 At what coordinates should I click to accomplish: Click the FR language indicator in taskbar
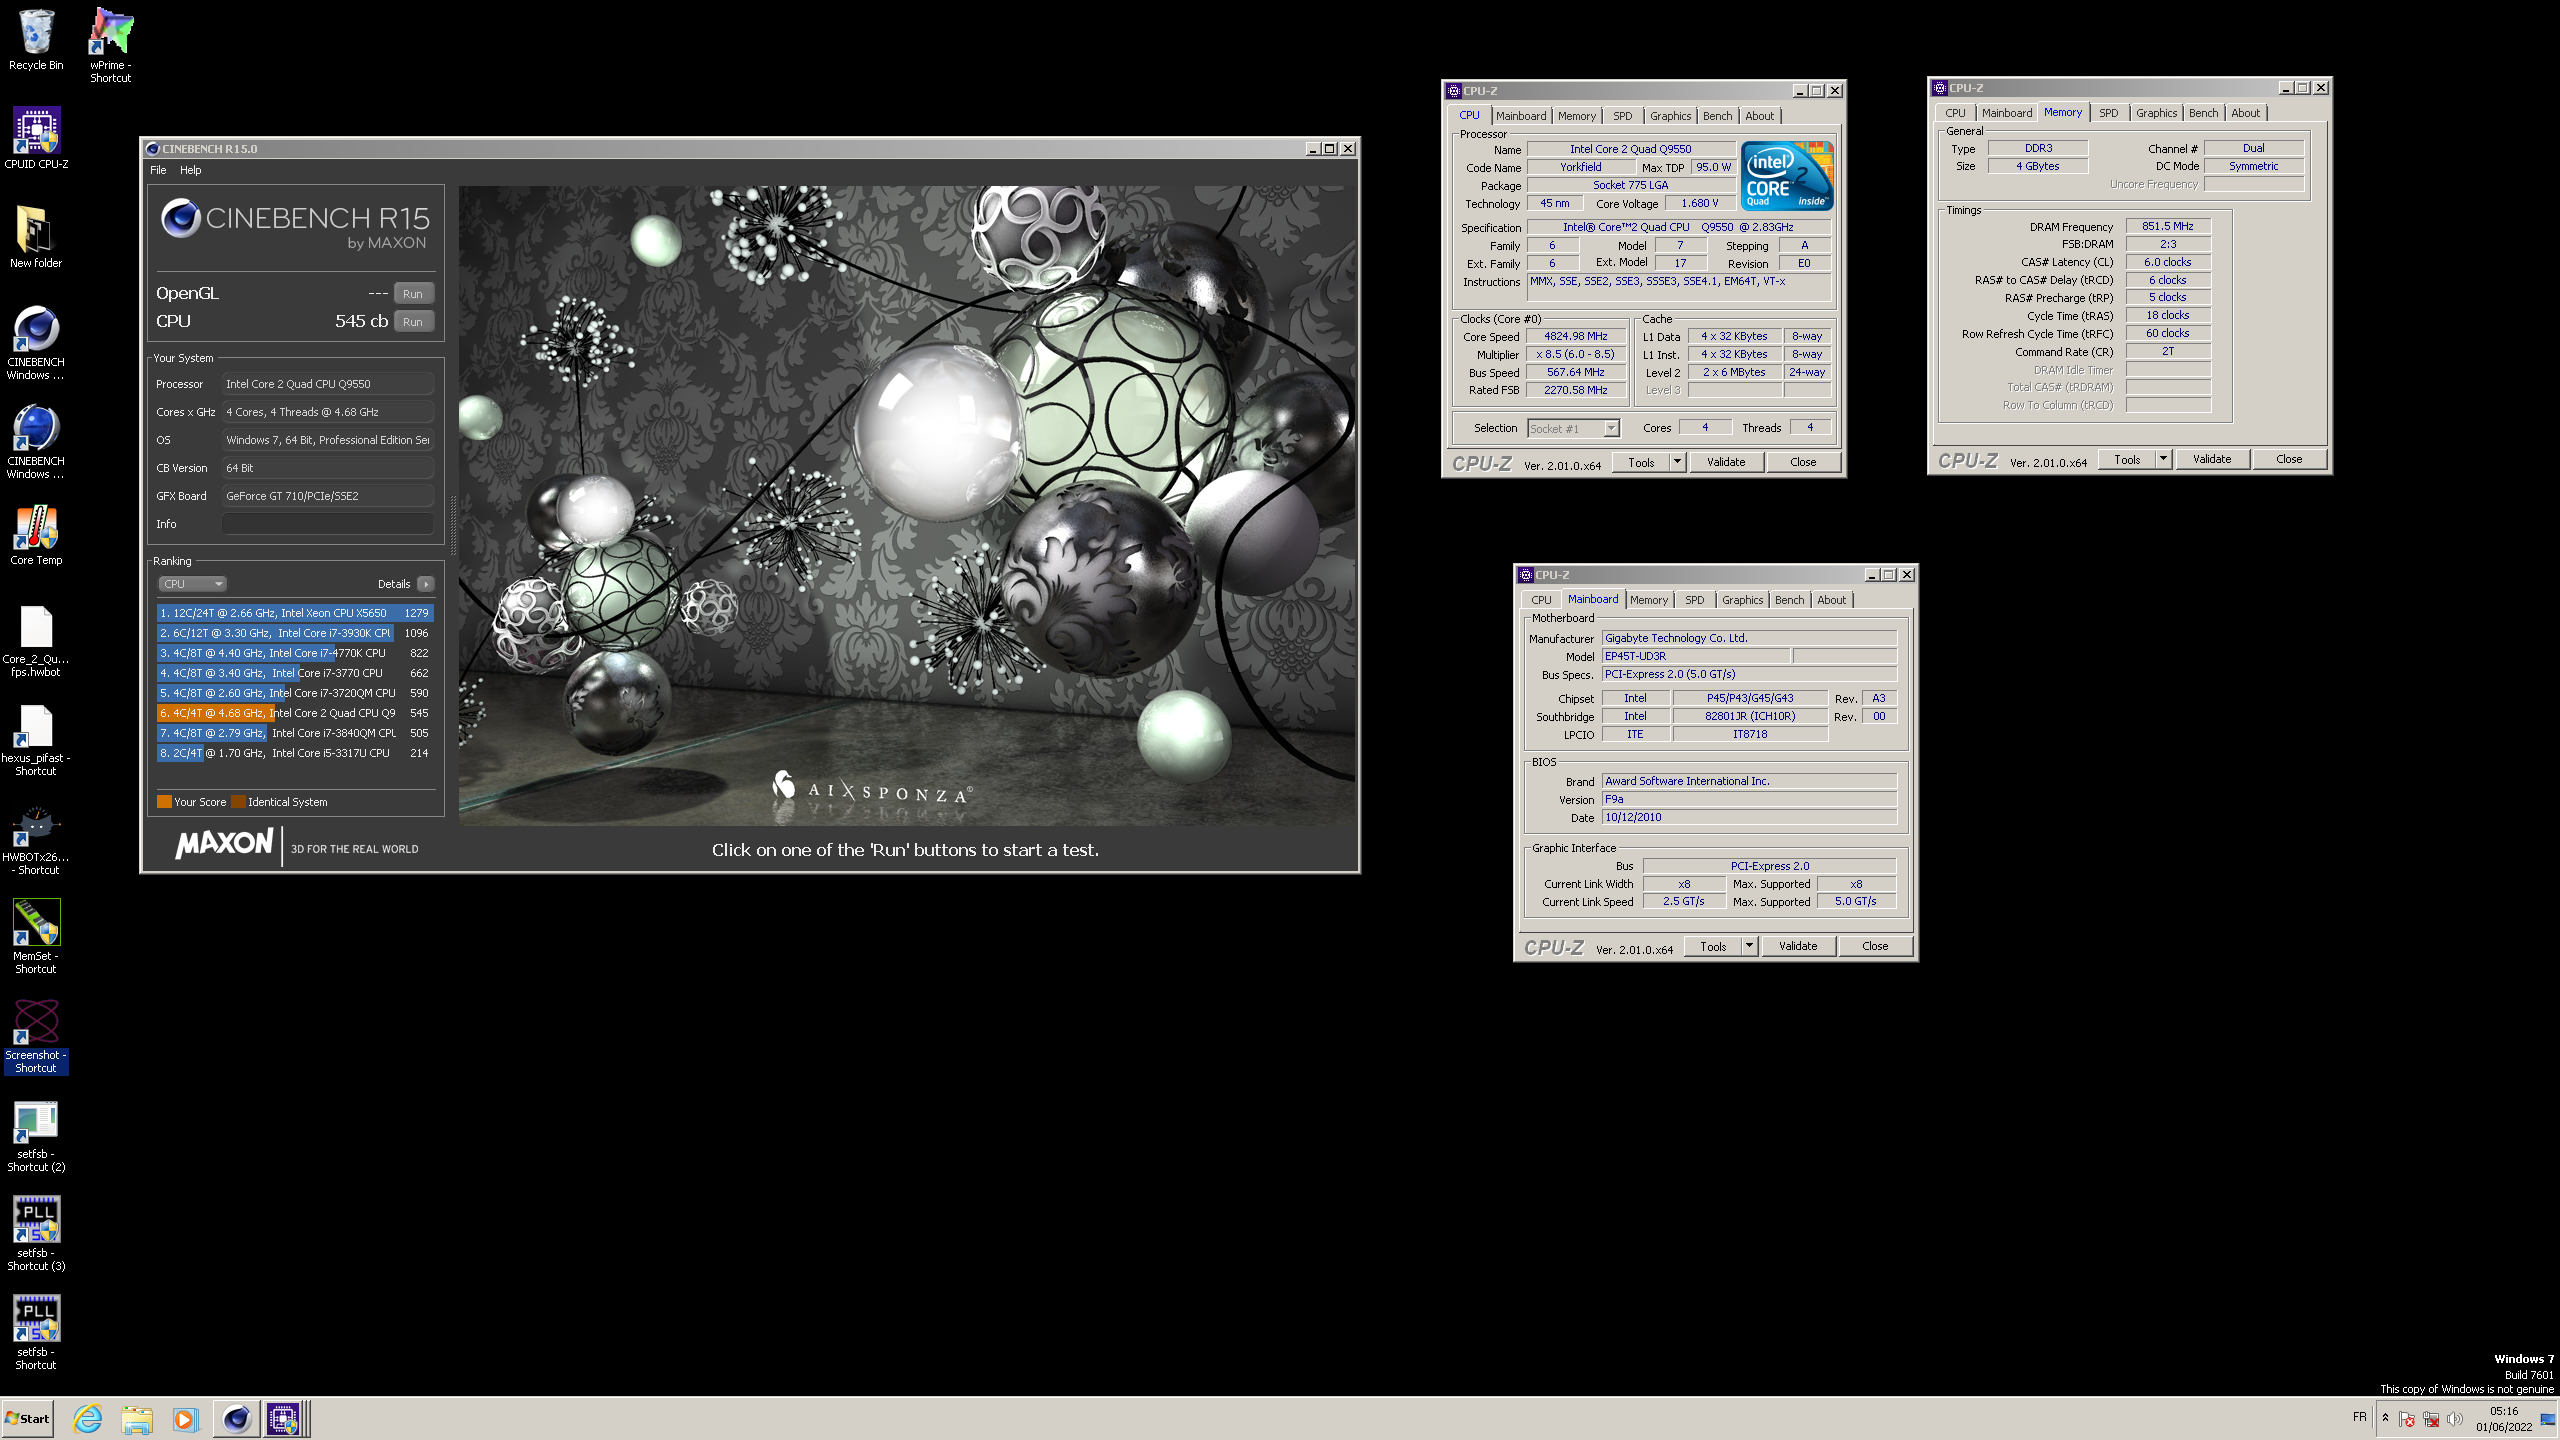pos(2360,1417)
